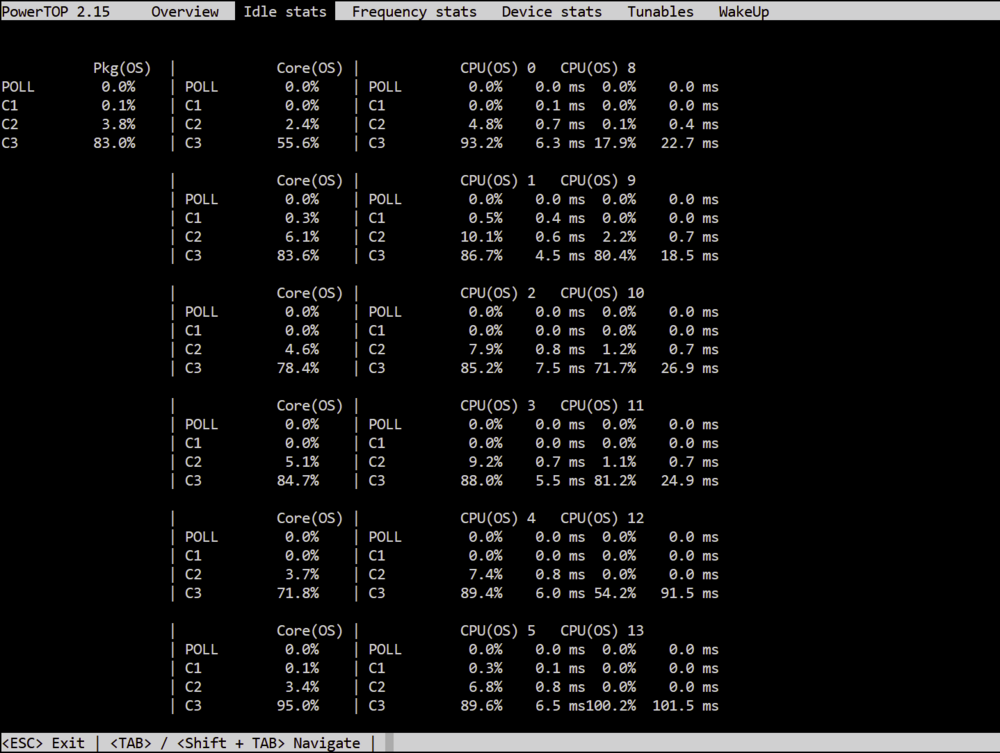Screen dimensions: 1000x753
Task: Click CPU 1 C3 value 86.7%
Action: [x=482, y=256]
